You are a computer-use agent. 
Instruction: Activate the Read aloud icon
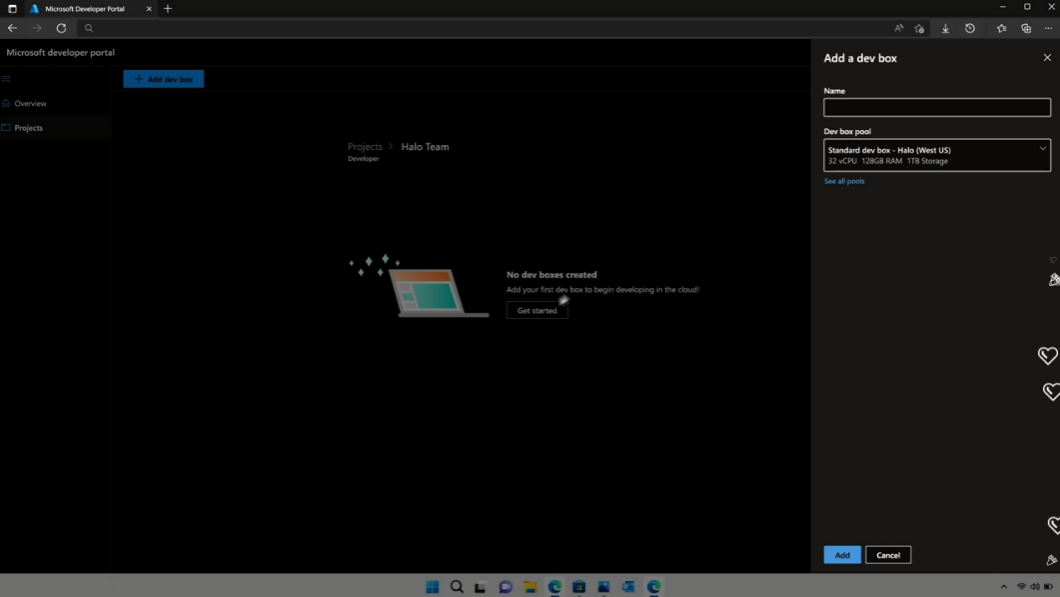click(x=898, y=28)
